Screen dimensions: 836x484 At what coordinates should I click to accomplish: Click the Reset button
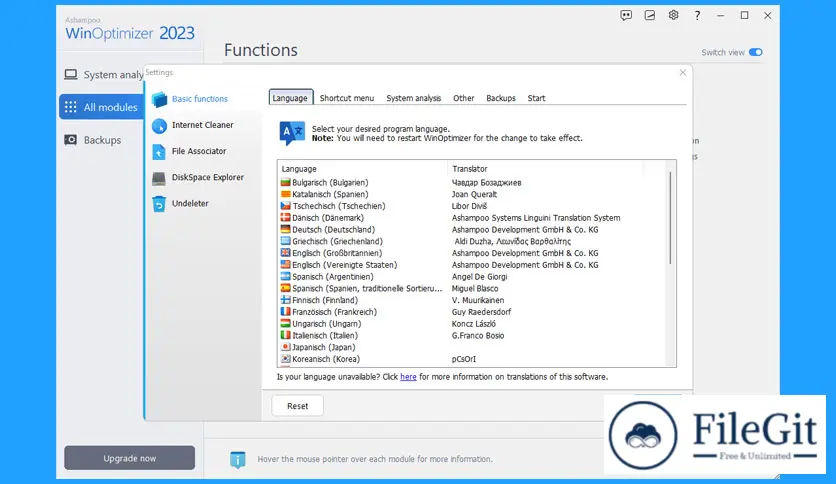pos(298,406)
